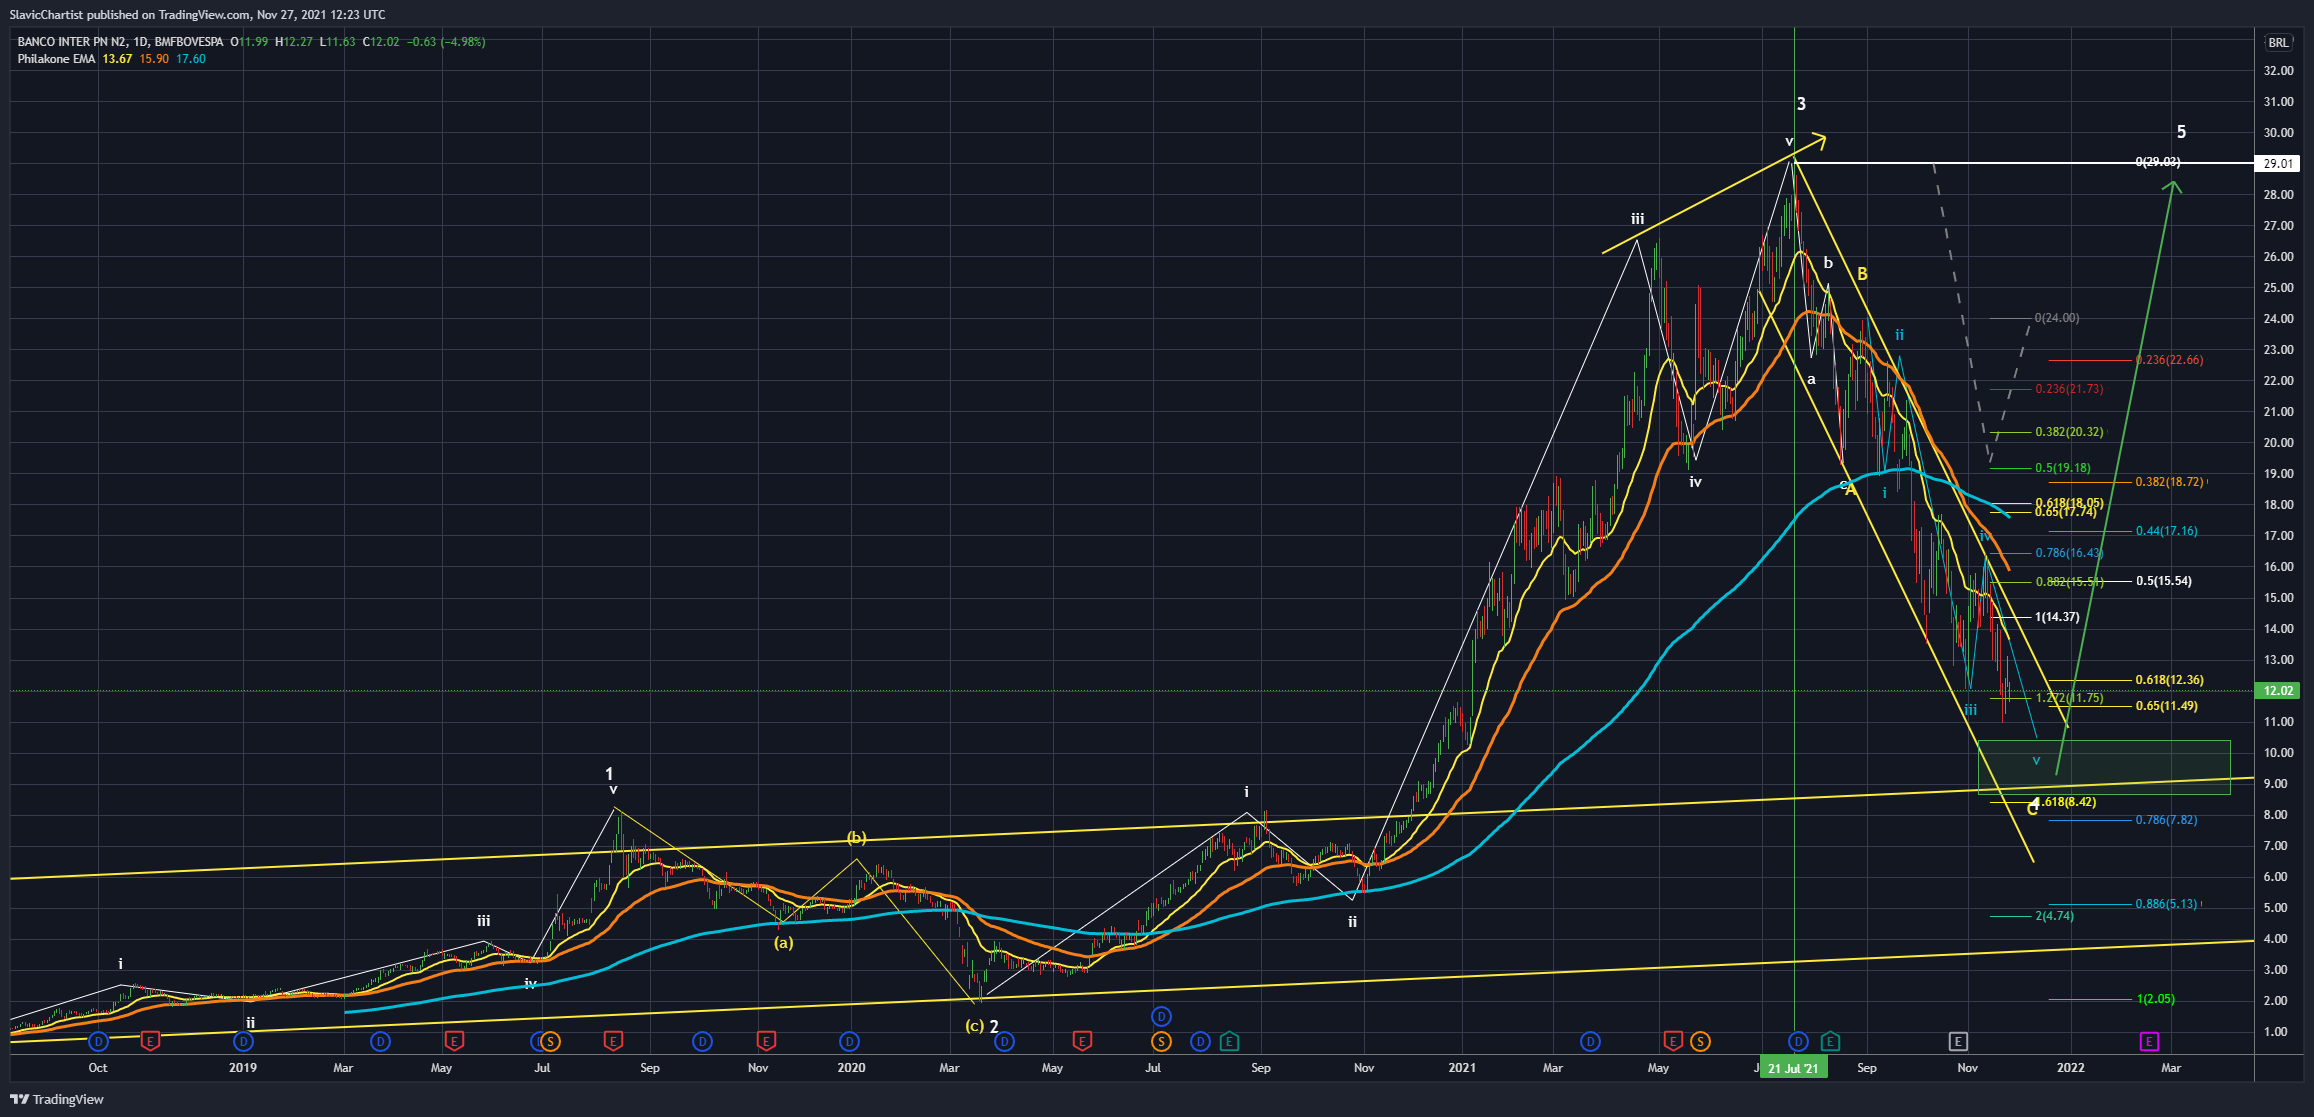Click the 0.786(7.82) Fibonacci level label

pos(2166,820)
